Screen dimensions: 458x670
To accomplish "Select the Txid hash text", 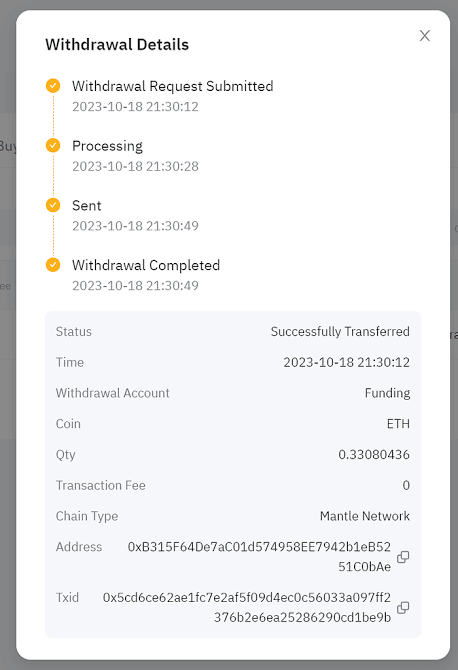I will pyautogui.click(x=247, y=607).
